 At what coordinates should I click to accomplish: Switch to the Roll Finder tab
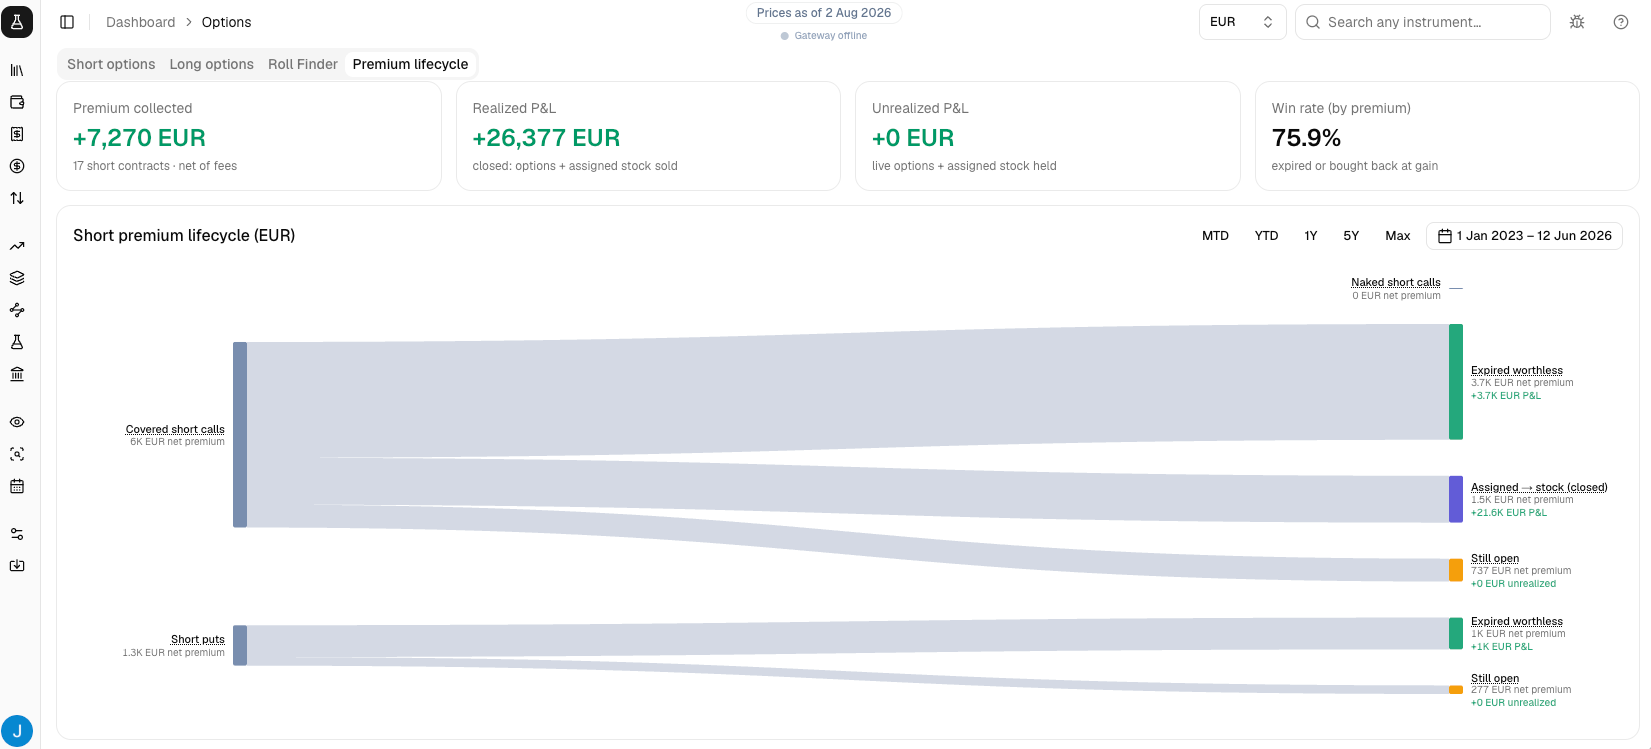[303, 64]
